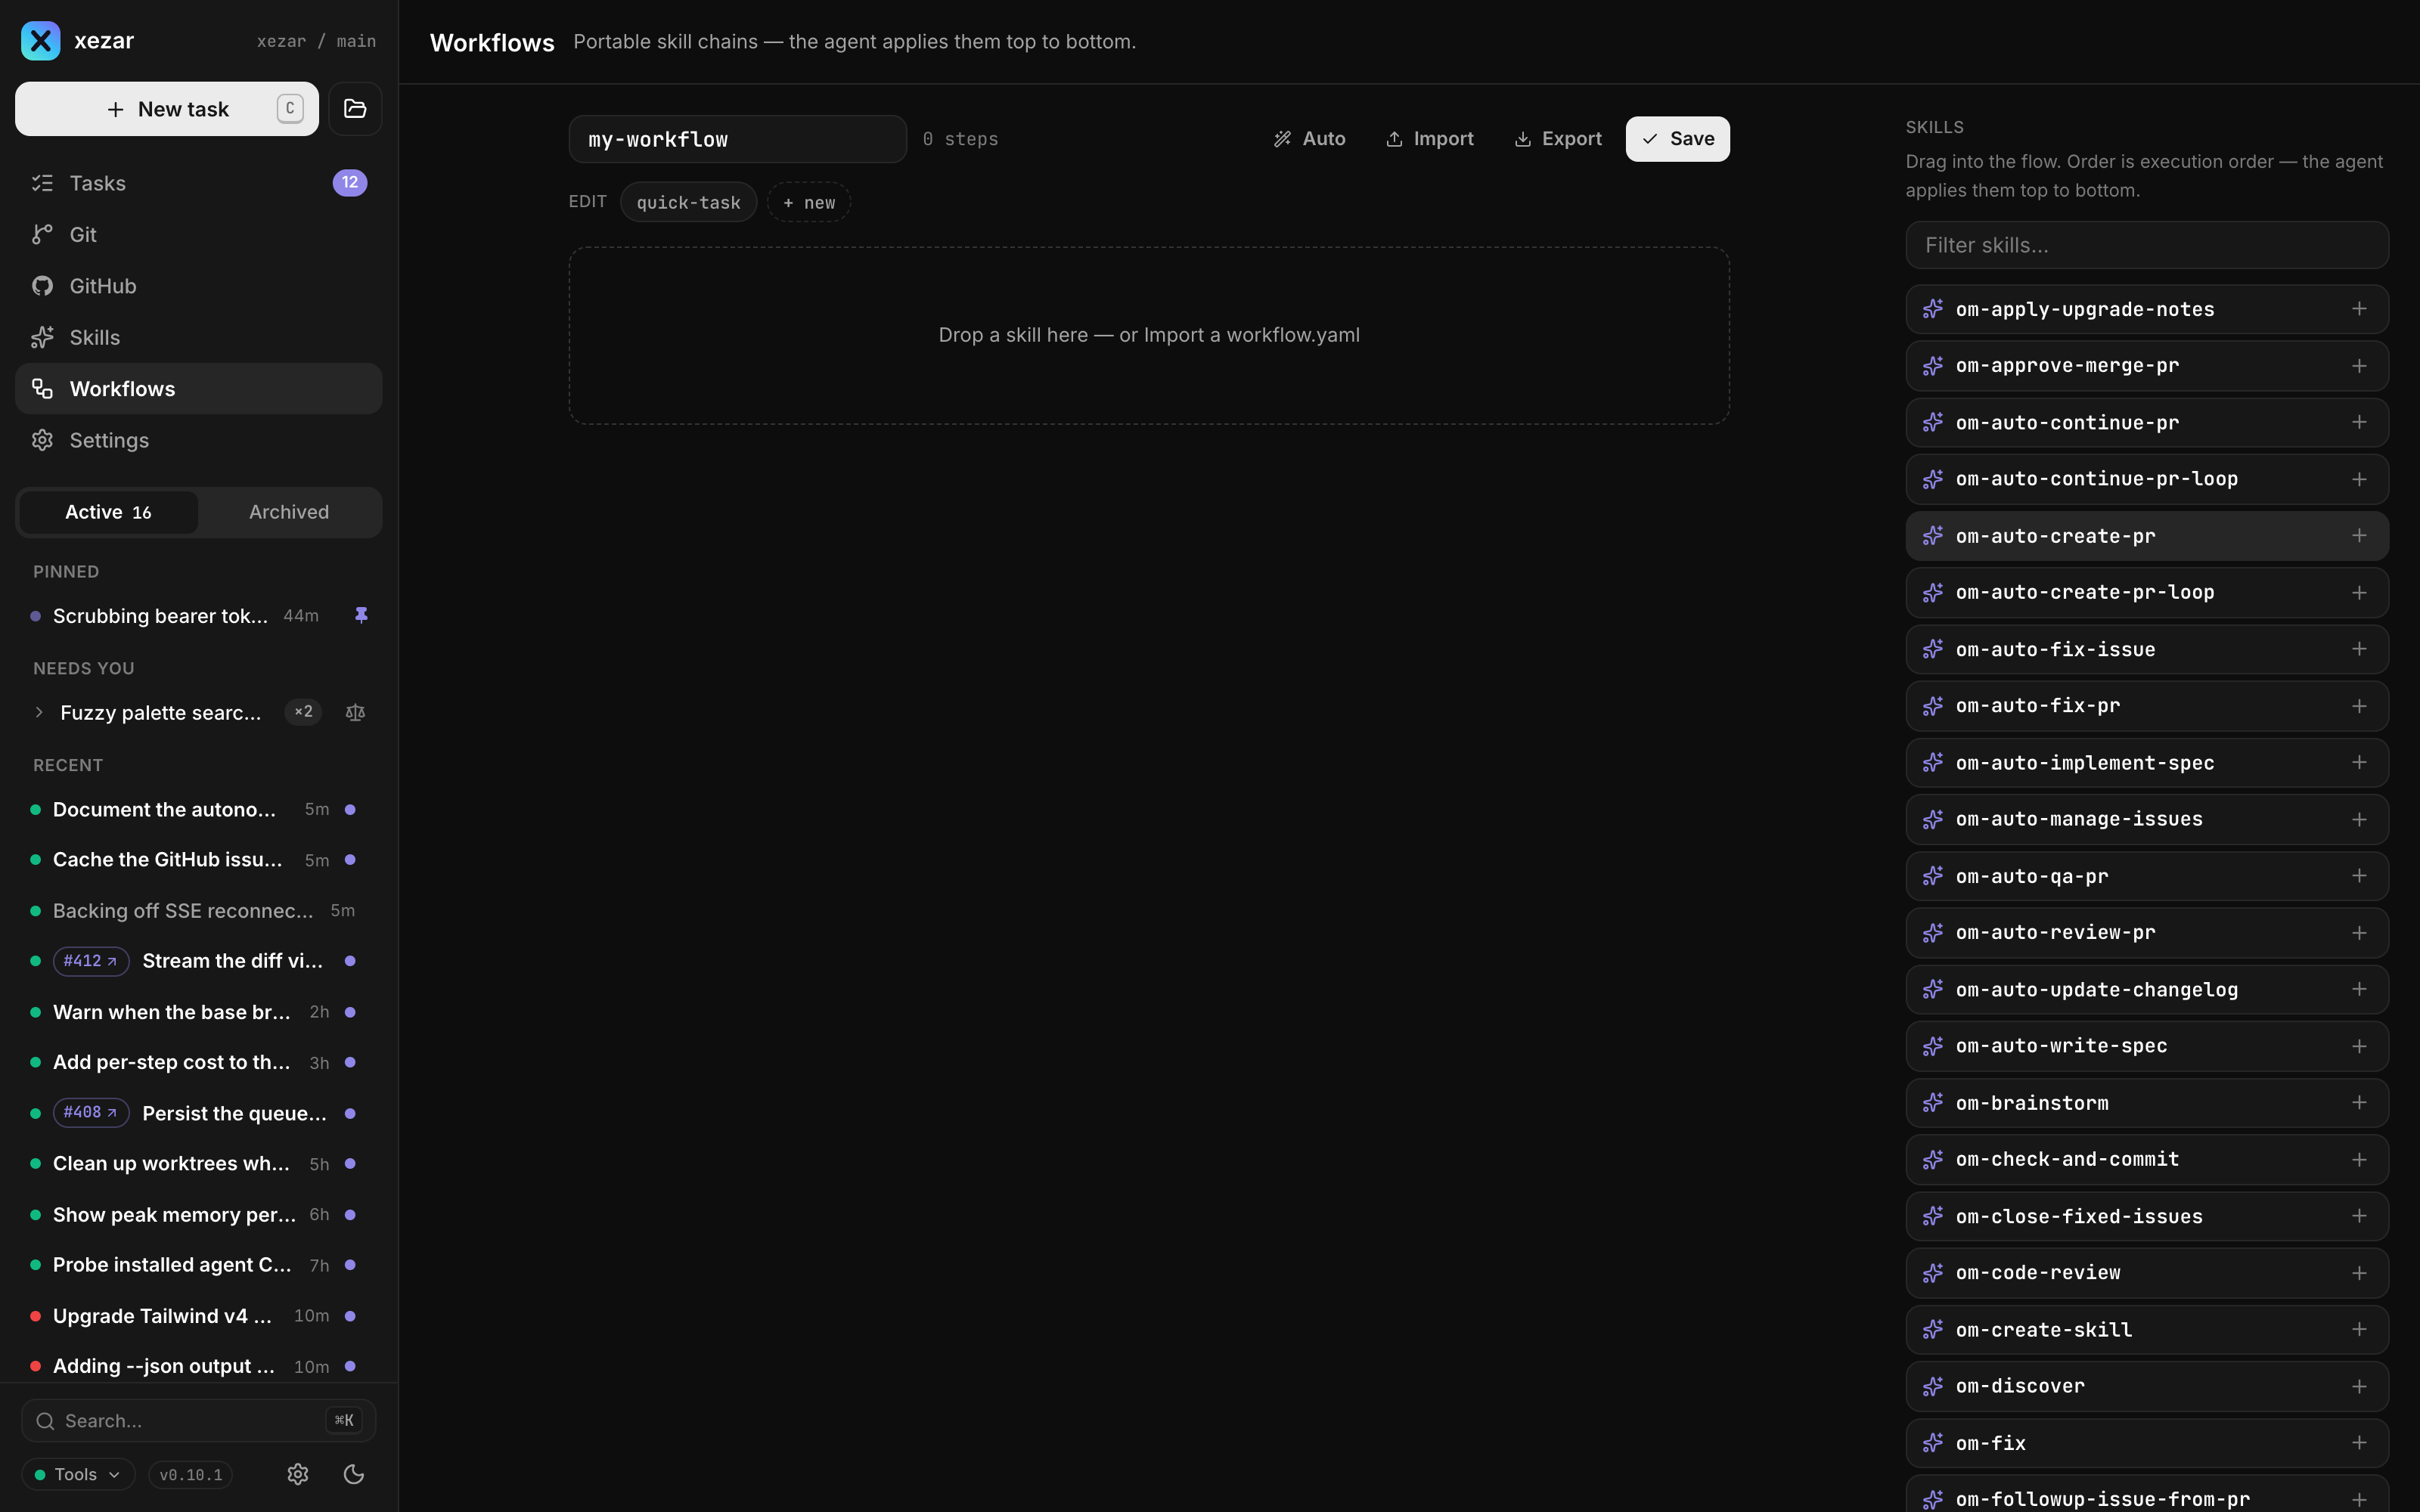This screenshot has height=1512, width=2420.
Task: Open Add per-step cost task
Action: 198,1062
